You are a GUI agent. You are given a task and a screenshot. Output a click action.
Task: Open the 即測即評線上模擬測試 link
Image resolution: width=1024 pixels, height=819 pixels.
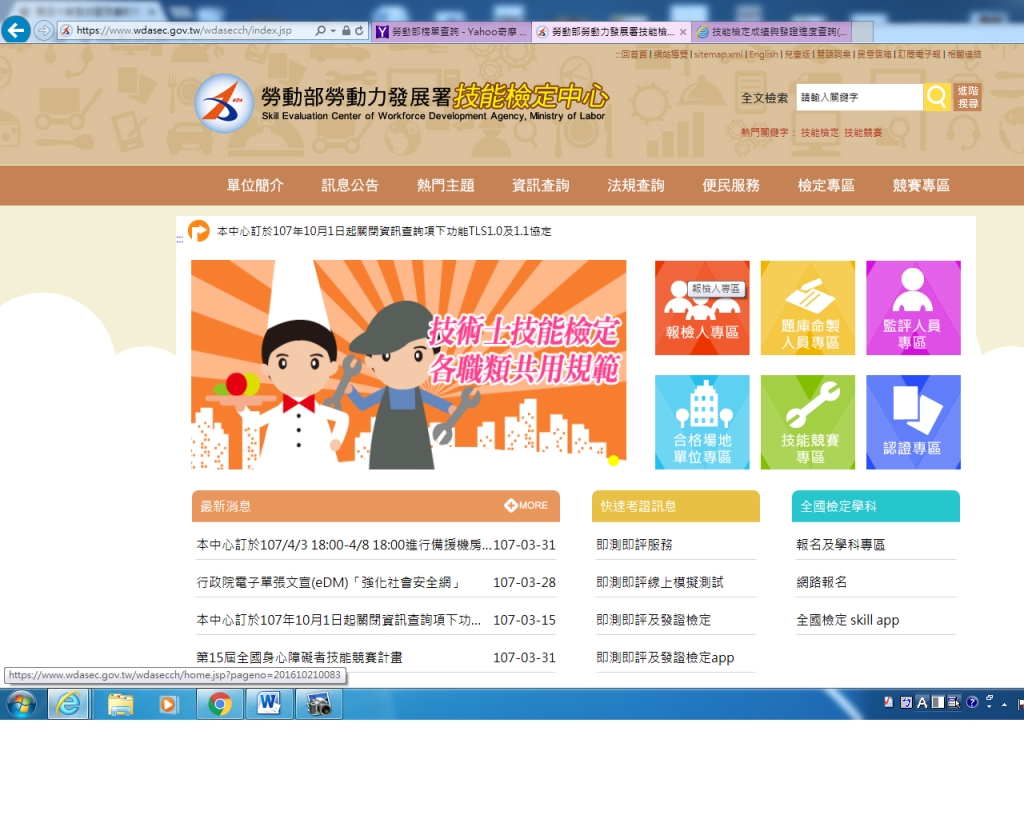(x=659, y=582)
